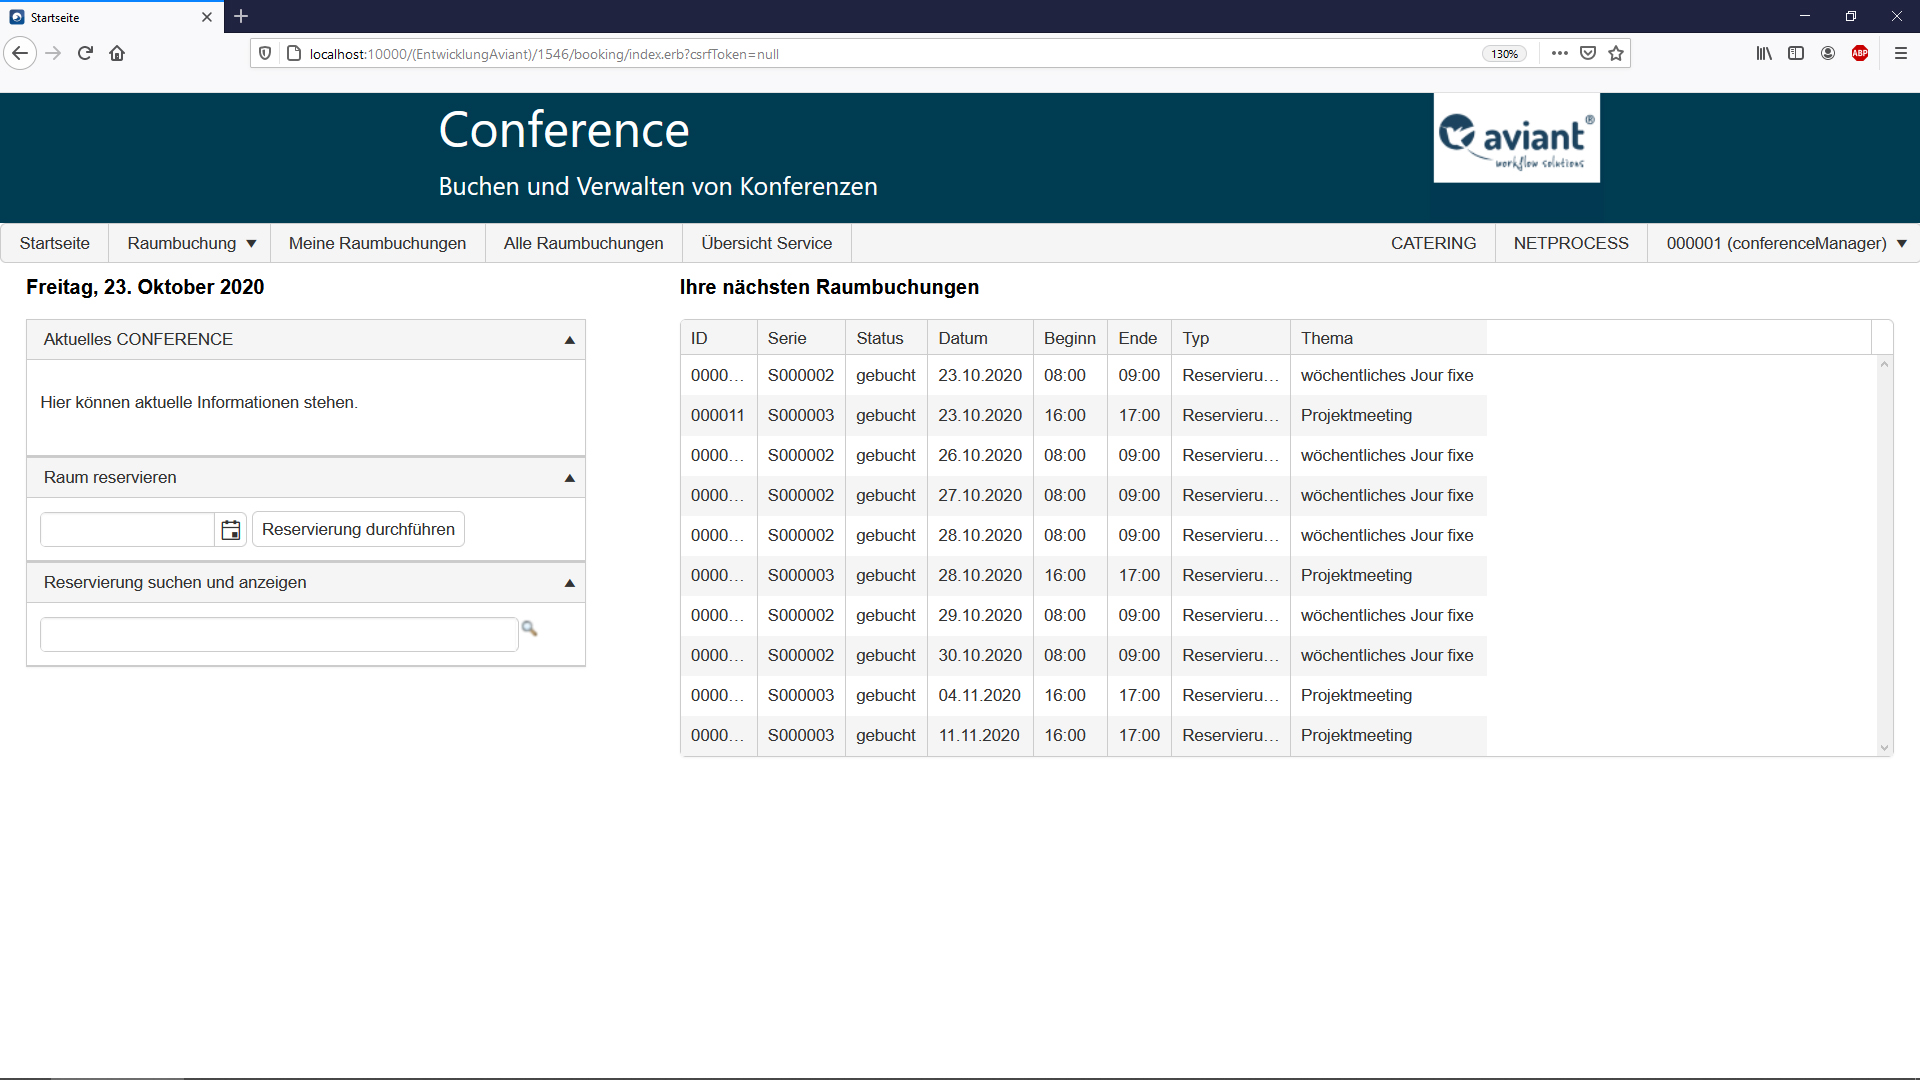Screen dimensions: 1920x1080
Task: Open the Adblock Plus extension icon
Action: click(x=1860, y=53)
